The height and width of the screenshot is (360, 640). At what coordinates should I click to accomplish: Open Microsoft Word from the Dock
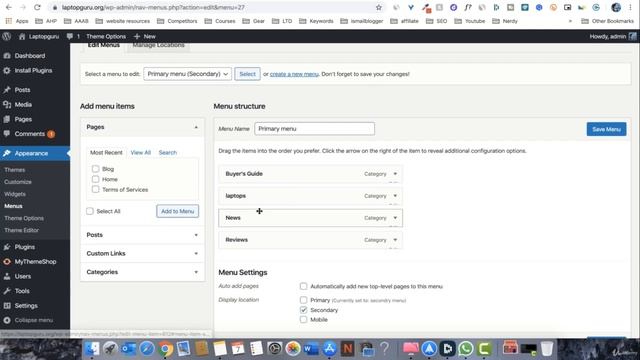pyautogui.click(x=311, y=349)
